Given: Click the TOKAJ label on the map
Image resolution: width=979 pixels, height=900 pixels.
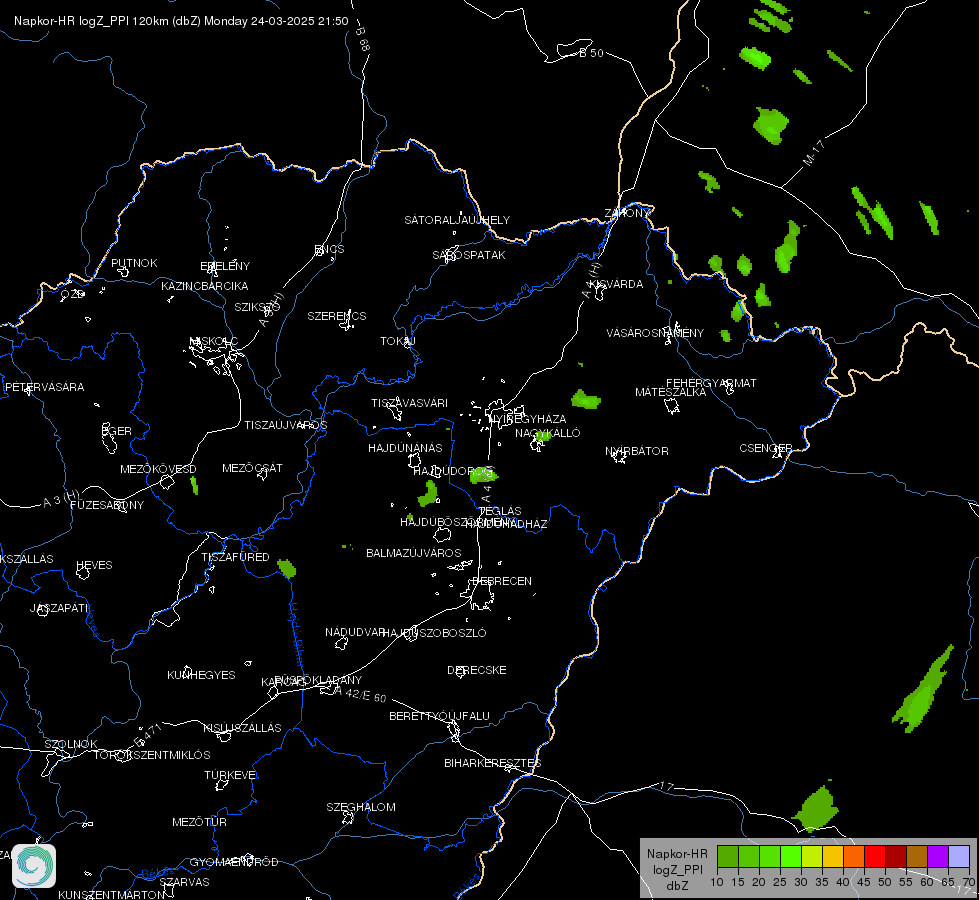Looking at the screenshot, I should (398, 341).
